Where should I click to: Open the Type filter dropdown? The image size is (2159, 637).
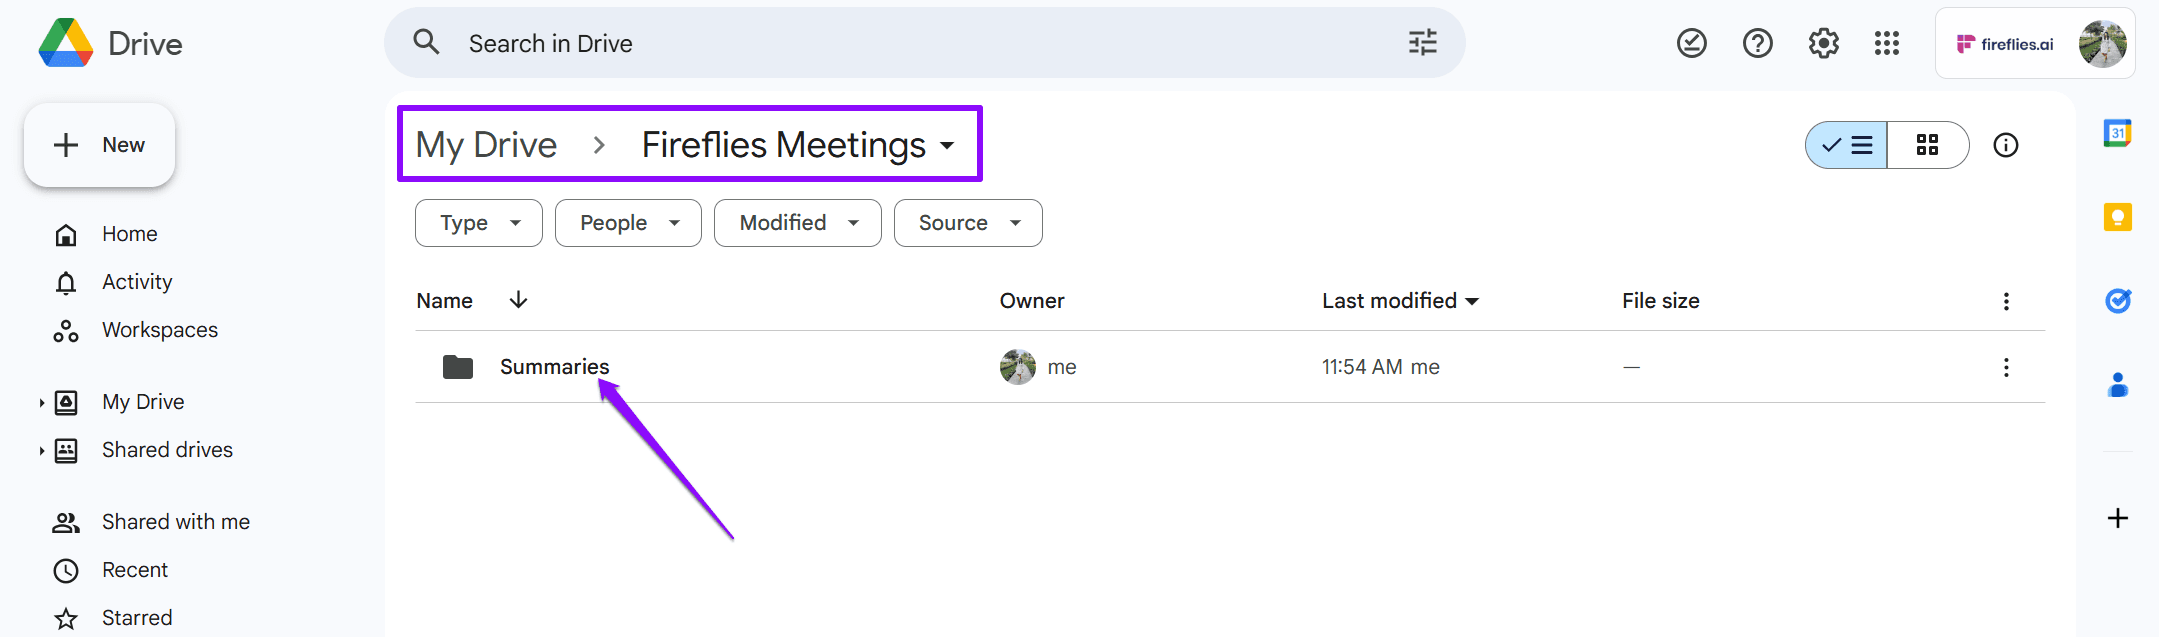pyautogui.click(x=479, y=223)
